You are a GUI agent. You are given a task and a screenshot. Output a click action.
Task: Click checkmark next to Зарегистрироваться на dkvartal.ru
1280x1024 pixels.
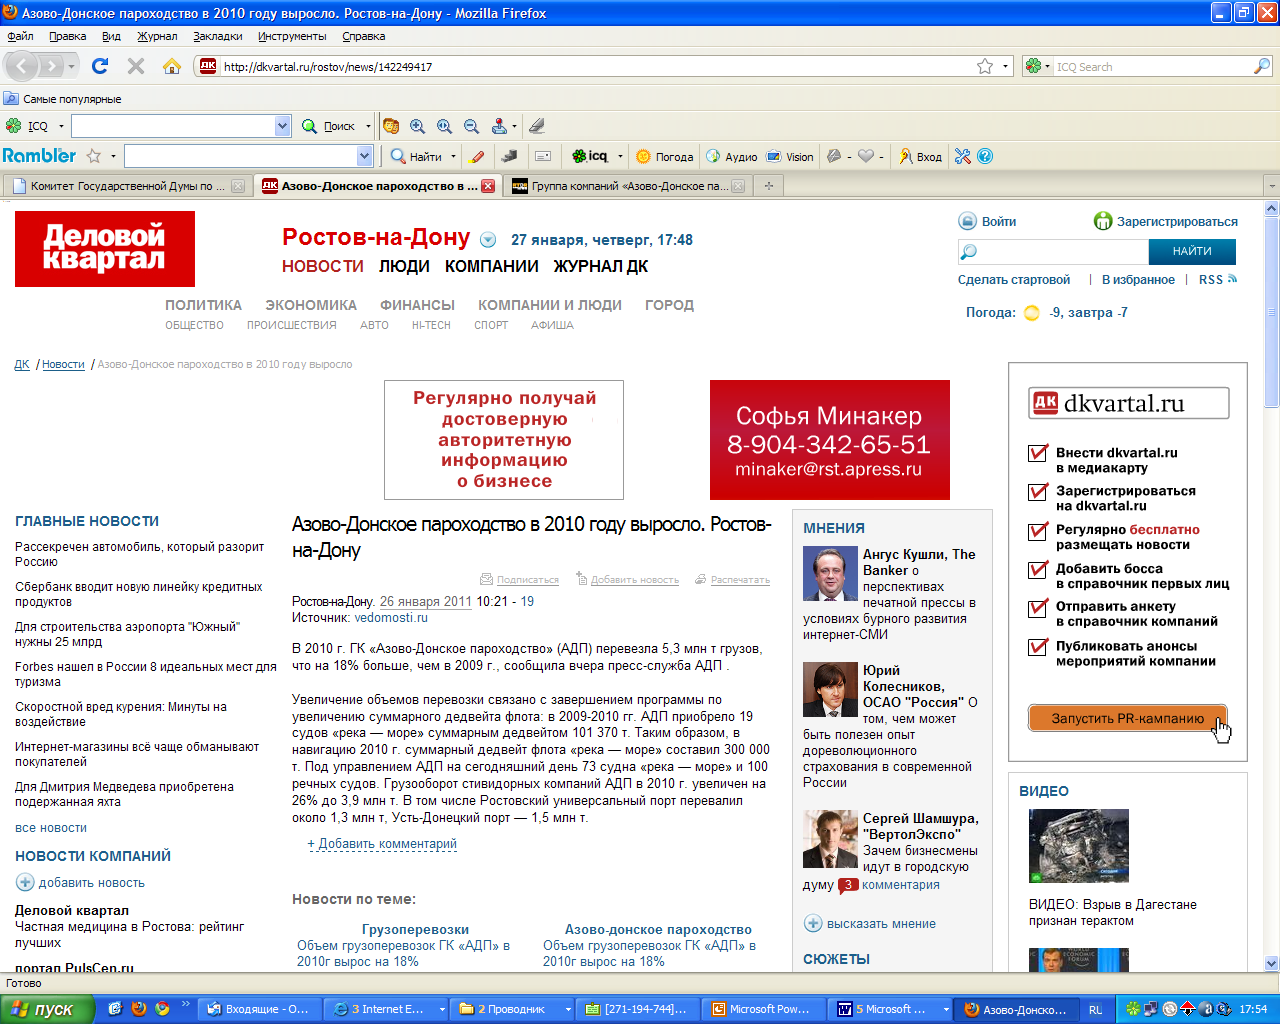coord(1038,491)
